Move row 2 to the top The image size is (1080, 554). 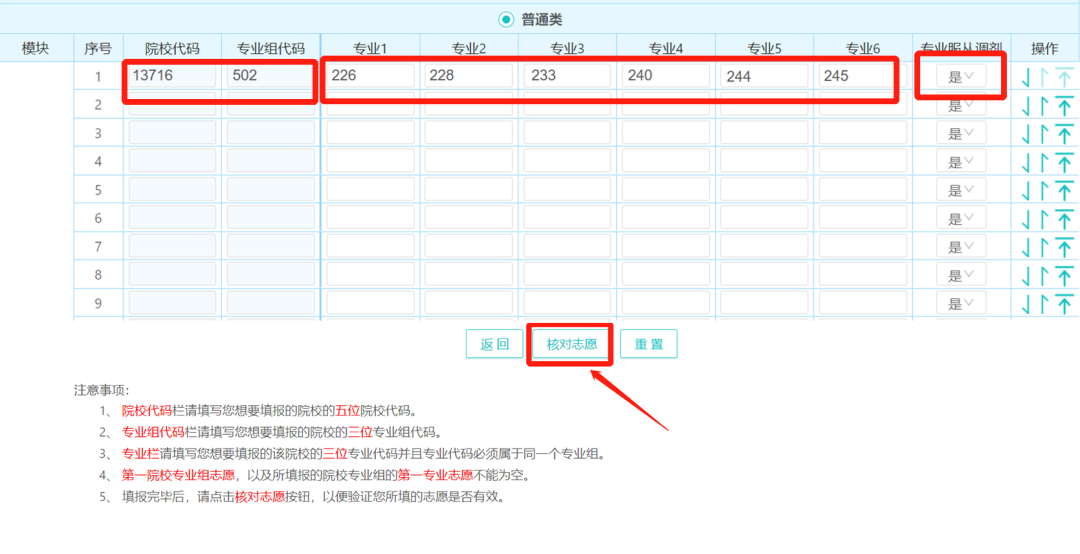[1065, 105]
